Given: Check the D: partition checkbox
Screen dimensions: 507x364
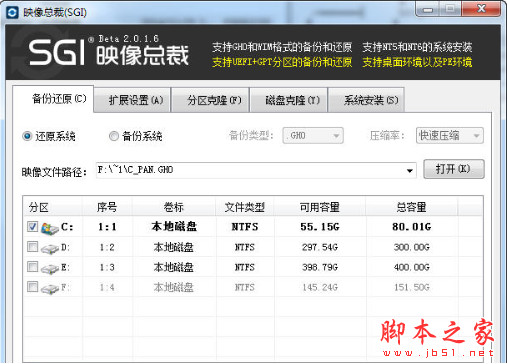Looking at the screenshot, I should click(x=32, y=247).
